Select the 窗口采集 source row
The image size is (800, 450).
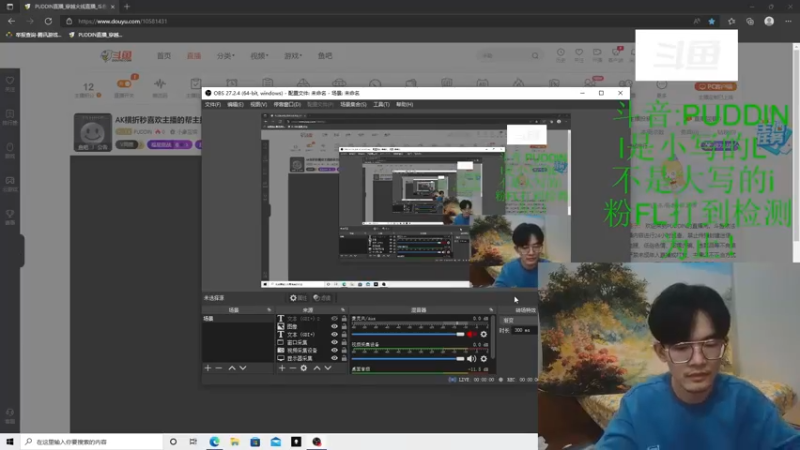(312, 342)
